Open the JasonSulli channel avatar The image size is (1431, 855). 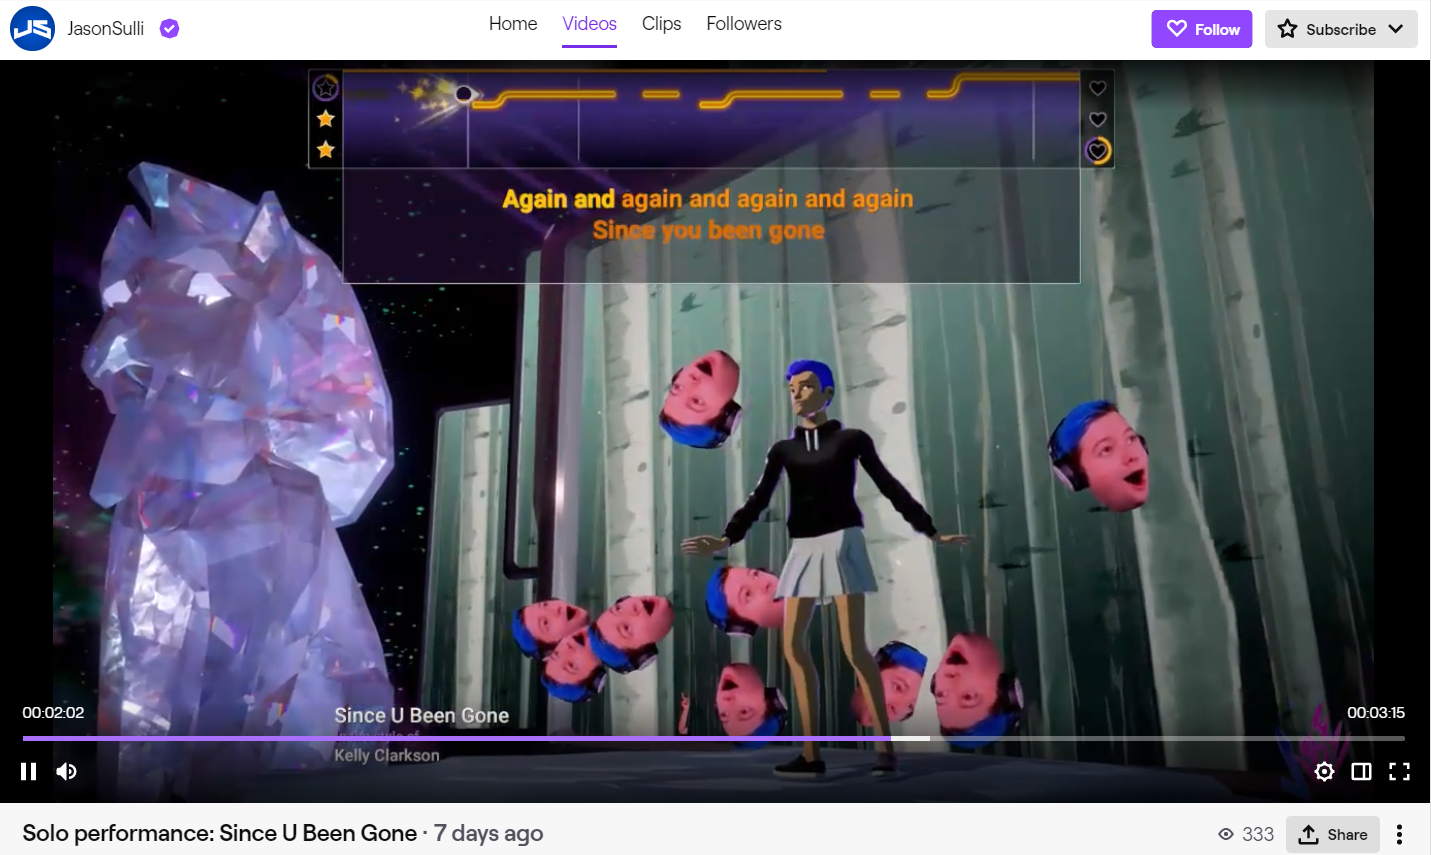32,28
